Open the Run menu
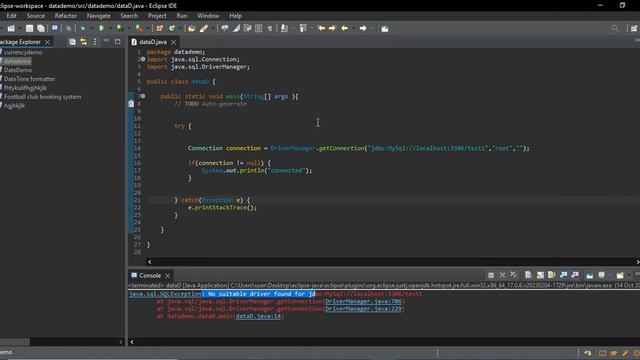This screenshot has height=360, width=640. (182, 16)
